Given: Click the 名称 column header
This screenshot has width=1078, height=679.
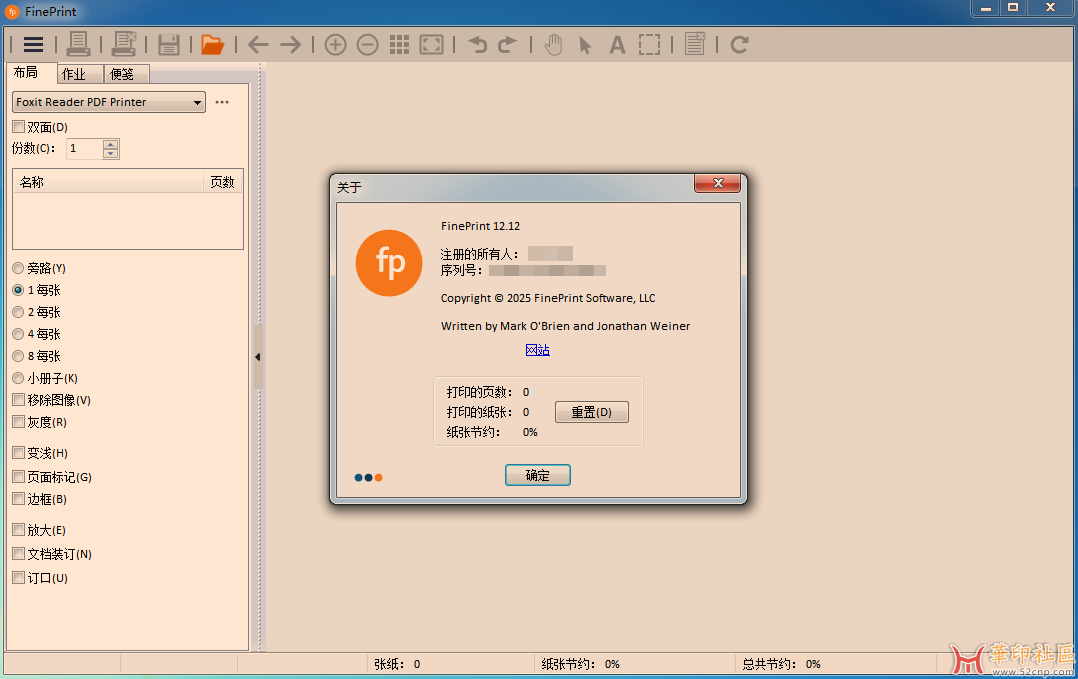Looking at the screenshot, I should click(x=109, y=182).
